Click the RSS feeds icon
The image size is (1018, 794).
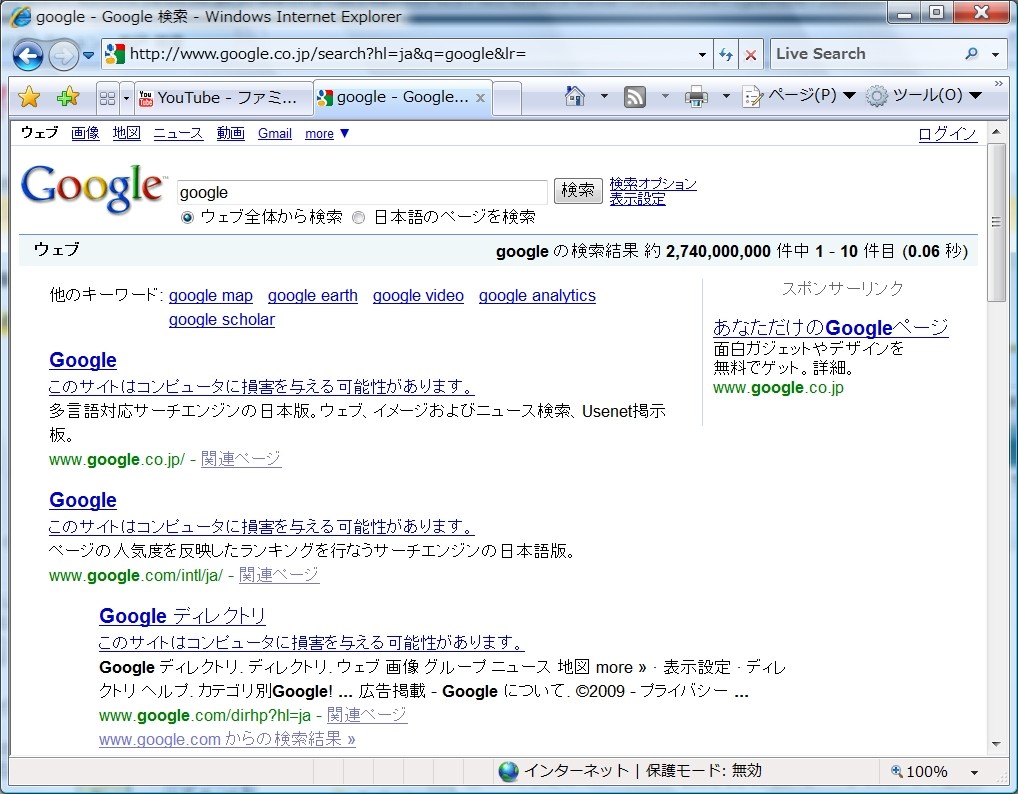click(635, 97)
